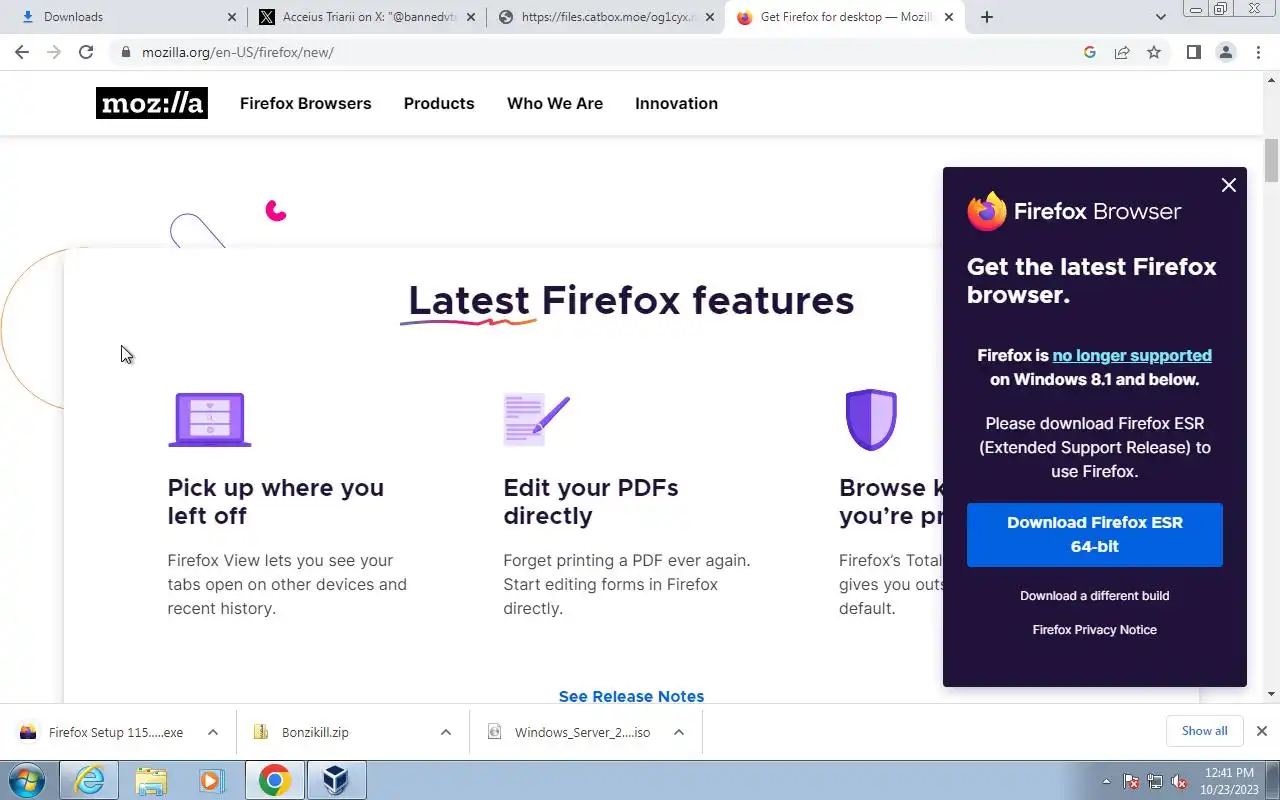Click the scrollbar down arrow
The height and width of the screenshot is (800, 1280).
point(1271,694)
